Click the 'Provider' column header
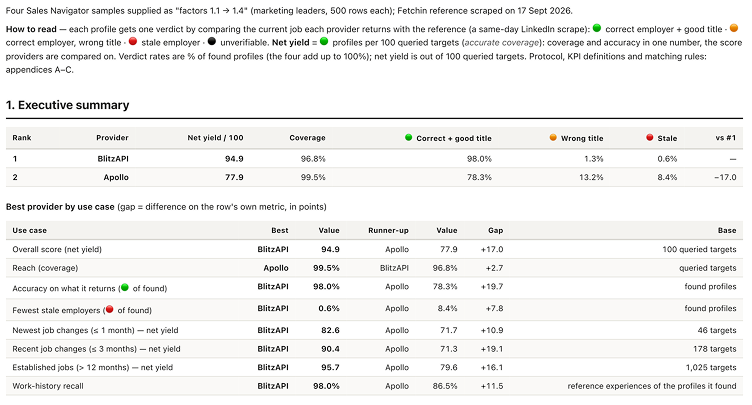 [112, 138]
